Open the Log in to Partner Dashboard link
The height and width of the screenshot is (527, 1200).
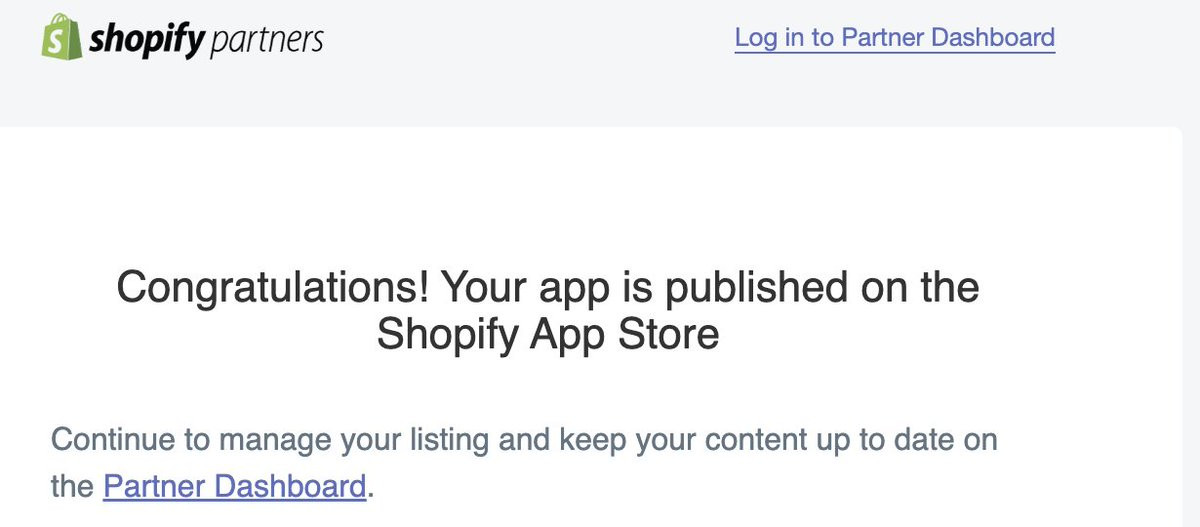[894, 38]
